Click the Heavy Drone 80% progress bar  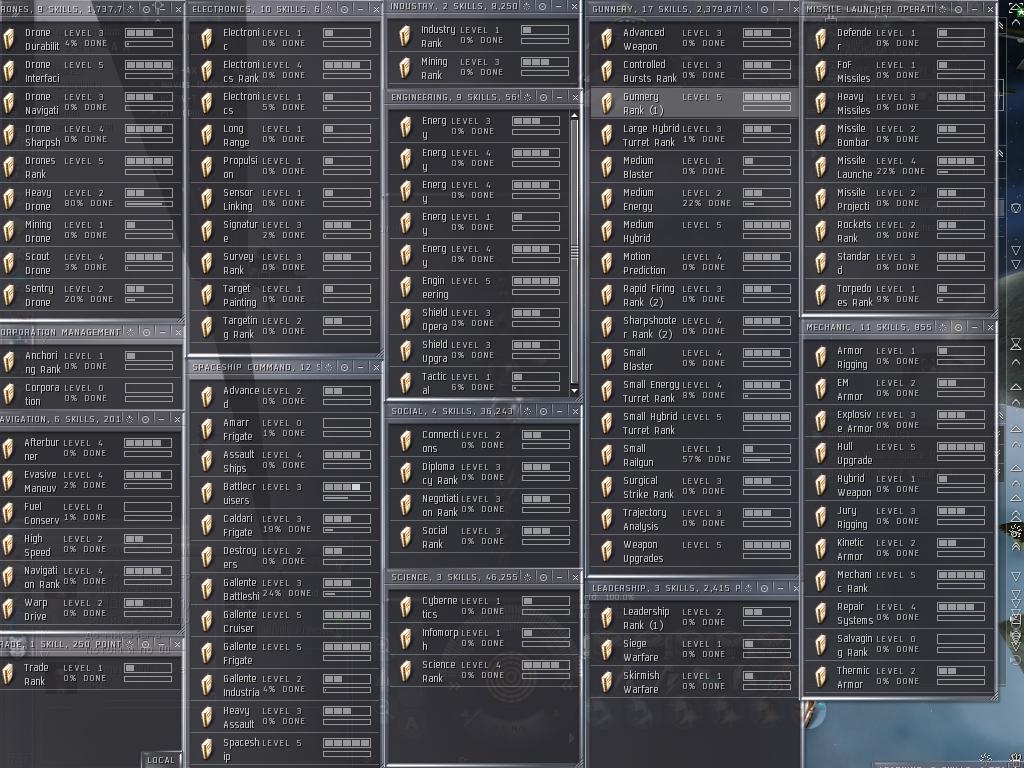(x=149, y=204)
